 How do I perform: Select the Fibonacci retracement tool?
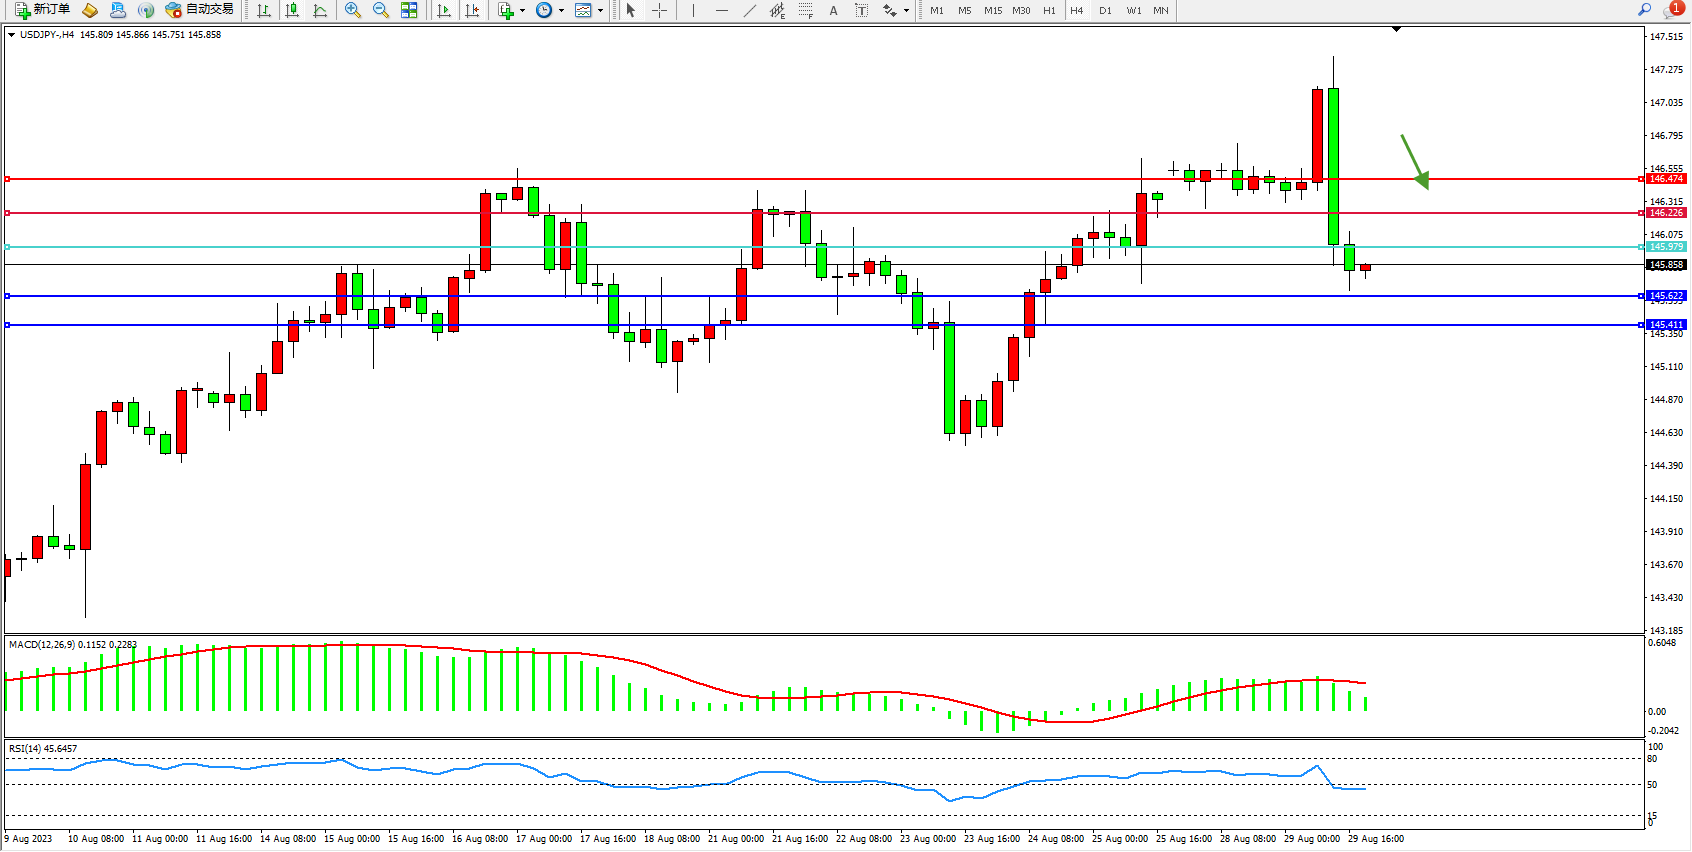click(x=805, y=10)
